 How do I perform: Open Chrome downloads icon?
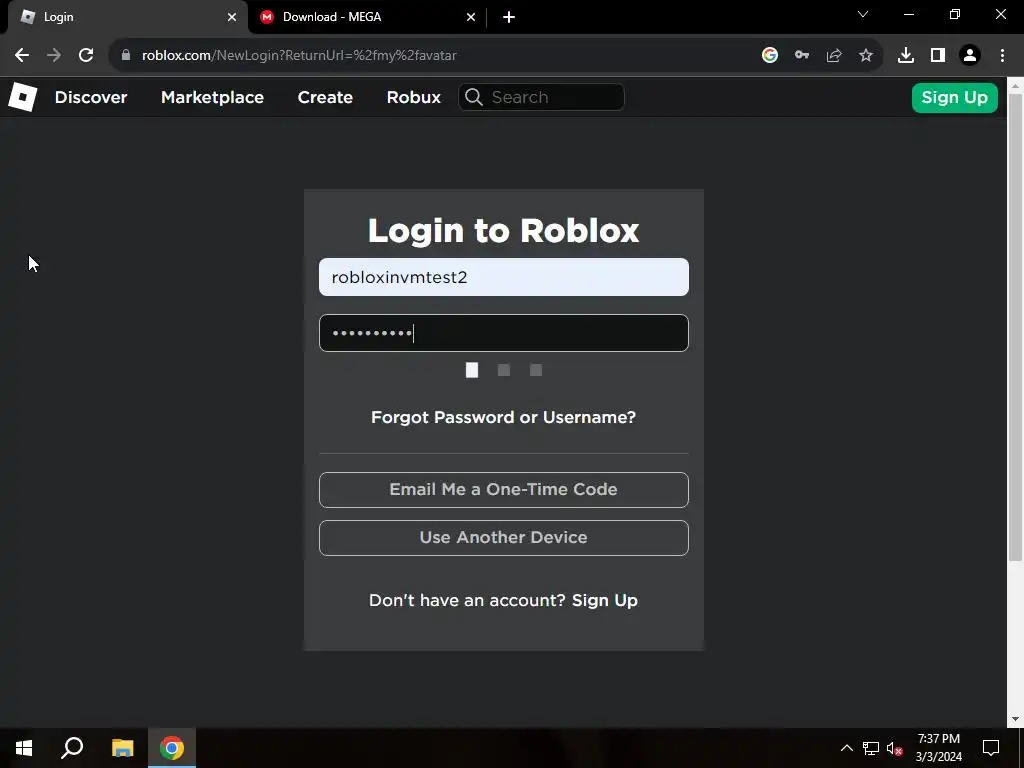coord(906,56)
